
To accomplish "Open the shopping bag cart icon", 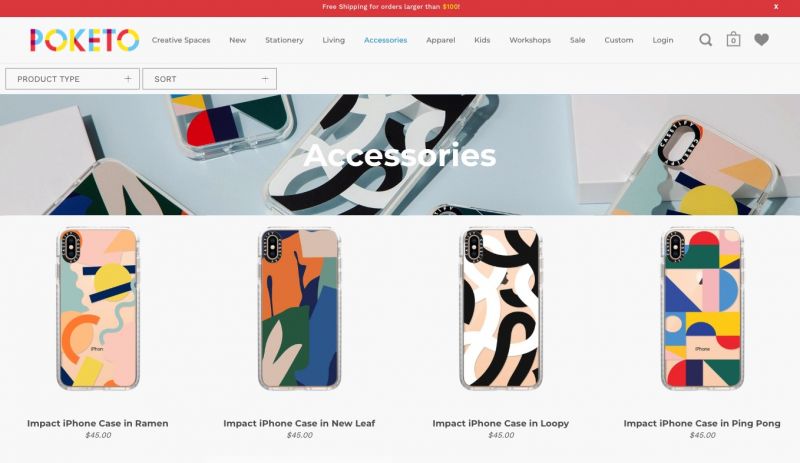I will click(x=733, y=39).
